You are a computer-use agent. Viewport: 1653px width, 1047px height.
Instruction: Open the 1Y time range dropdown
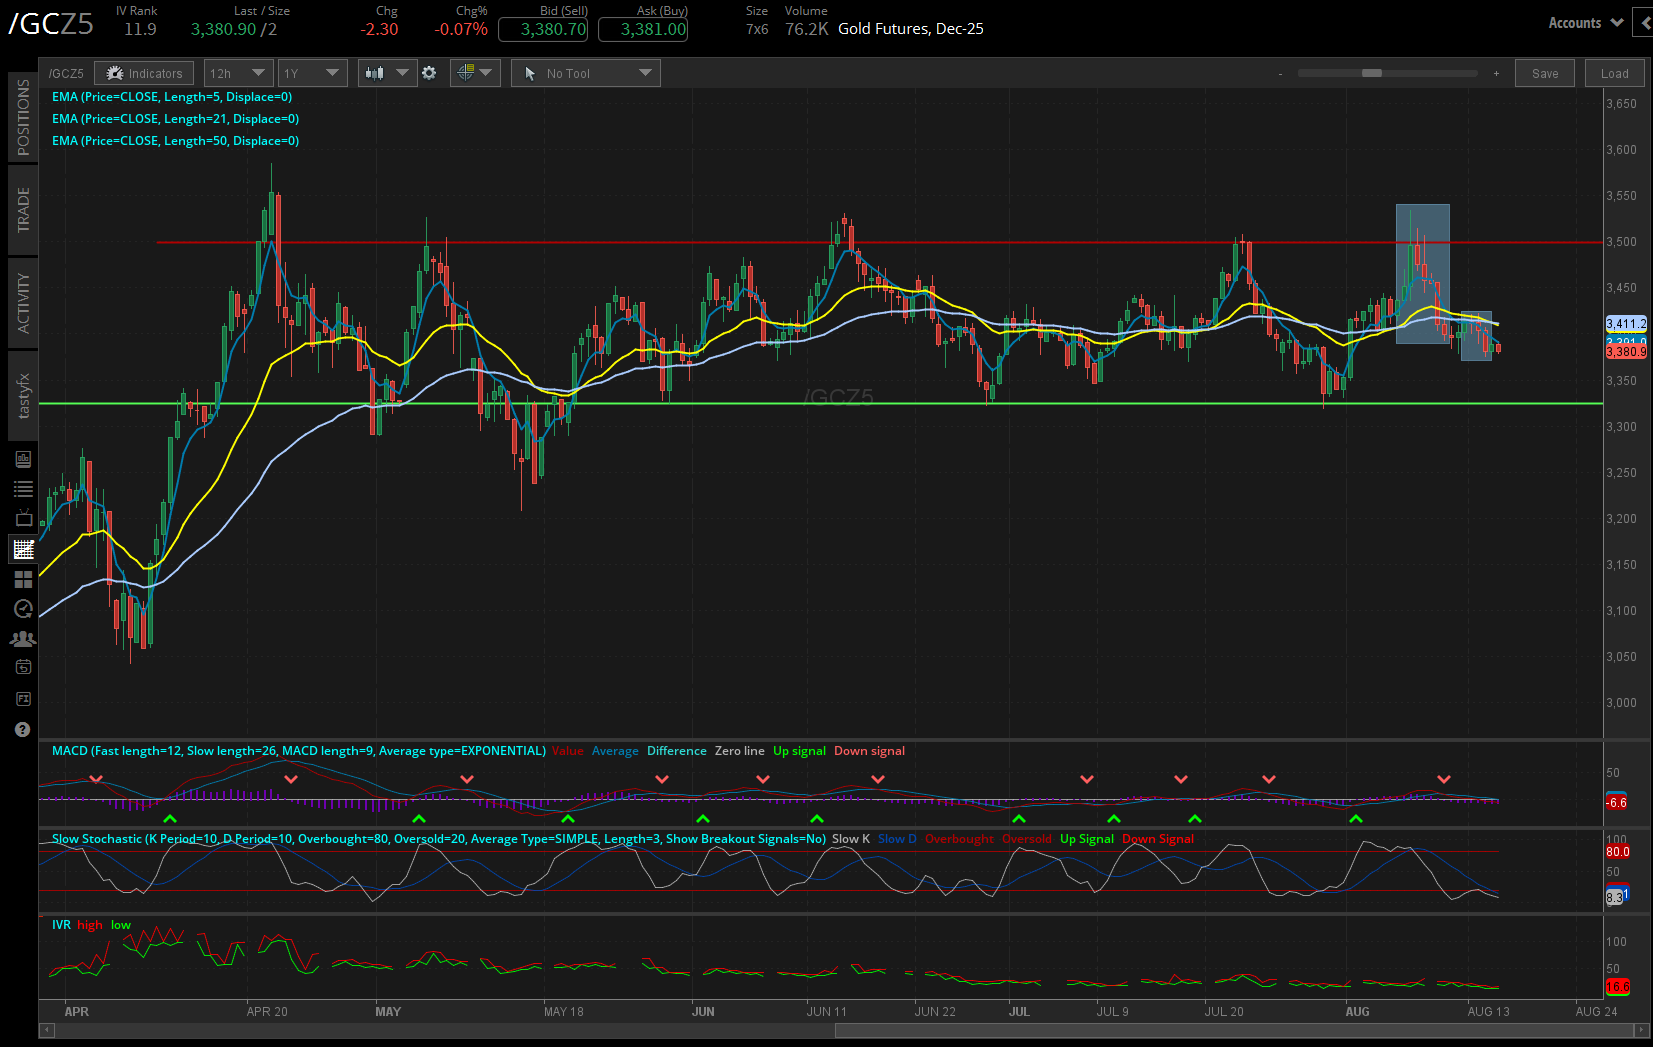312,72
